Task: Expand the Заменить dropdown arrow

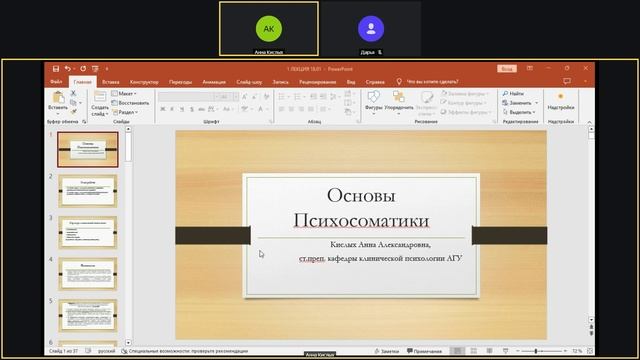Action: pyautogui.click(x=536, y=103)
